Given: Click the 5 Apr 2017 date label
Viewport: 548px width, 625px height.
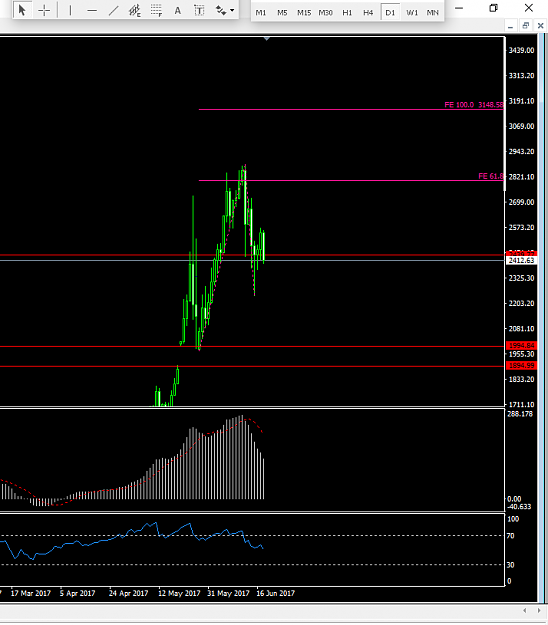Looking at the screenshot, I should click(x=77, y=593).
